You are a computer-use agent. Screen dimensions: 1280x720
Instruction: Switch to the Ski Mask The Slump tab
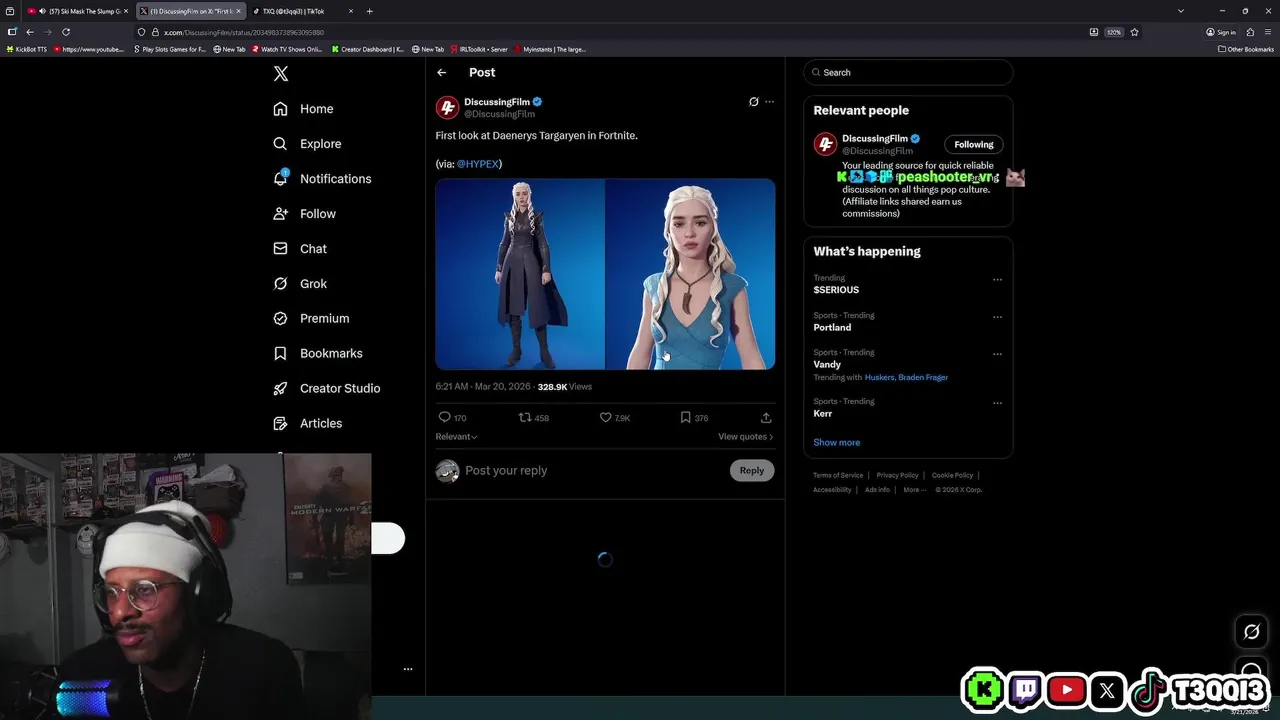click(x=78, y=11)
